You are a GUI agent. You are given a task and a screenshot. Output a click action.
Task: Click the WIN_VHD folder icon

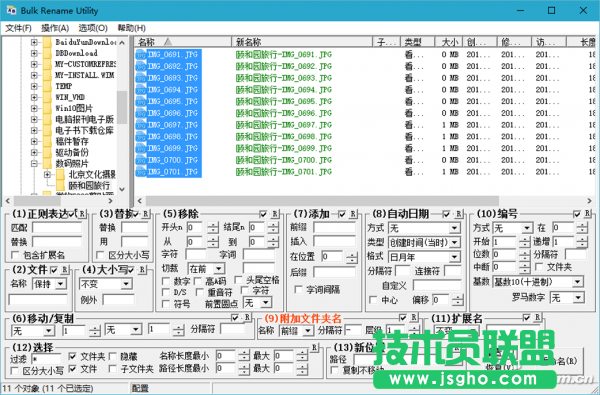click(47, 97)
